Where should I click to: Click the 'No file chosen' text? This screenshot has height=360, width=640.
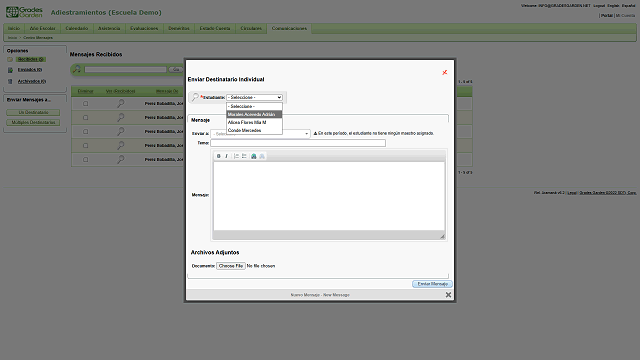261,266
